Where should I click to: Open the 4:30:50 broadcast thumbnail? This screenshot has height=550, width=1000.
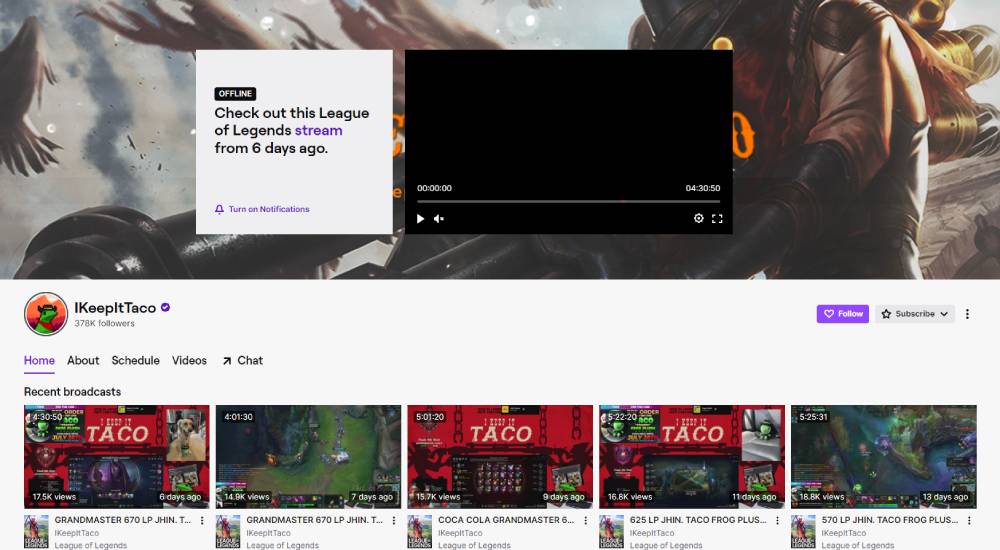pyautogui.click(x=117, y=457)
